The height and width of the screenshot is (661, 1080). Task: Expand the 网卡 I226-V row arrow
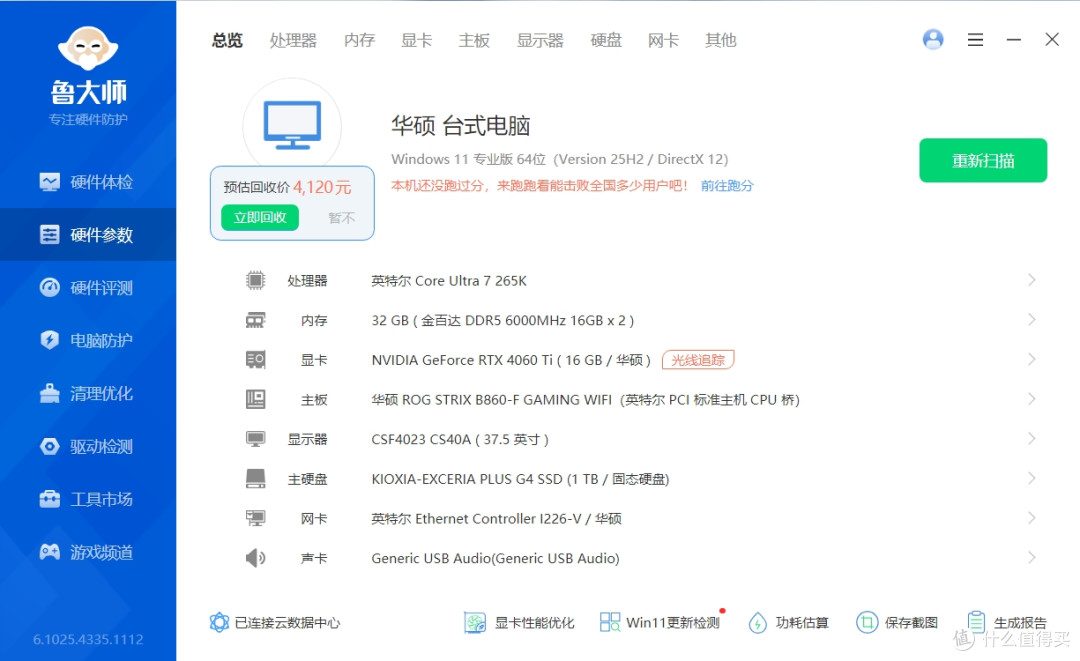coord(1031,518)
